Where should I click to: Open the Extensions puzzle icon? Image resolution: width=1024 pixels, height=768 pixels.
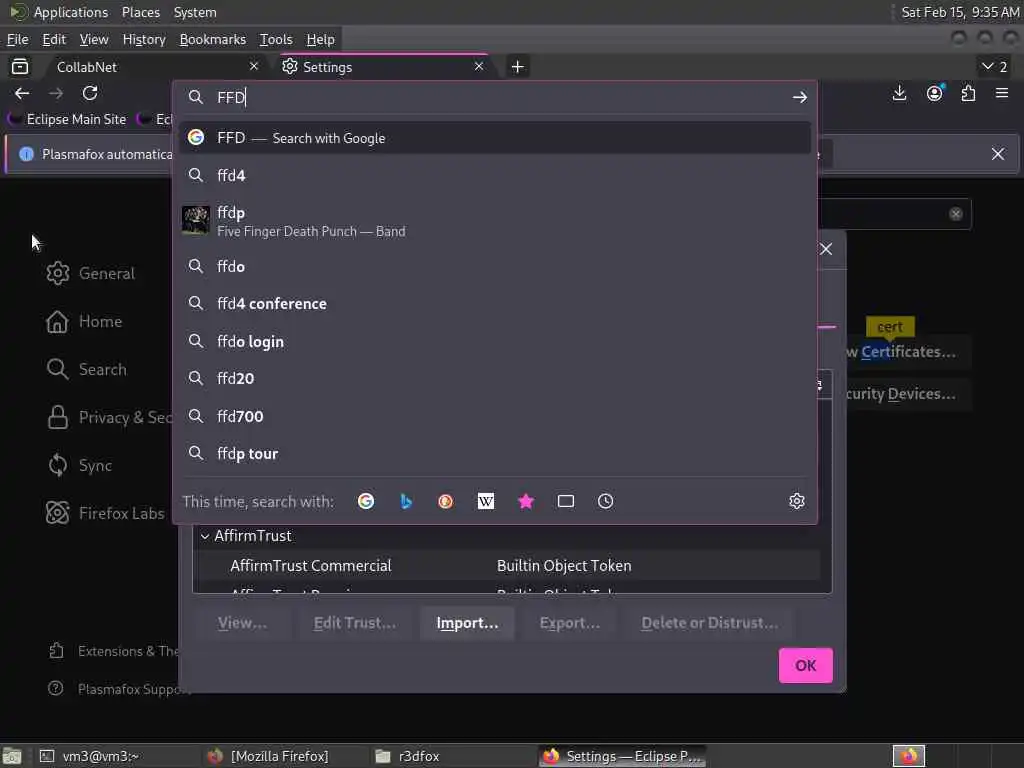pyautogui.click(x=968, y=93)
